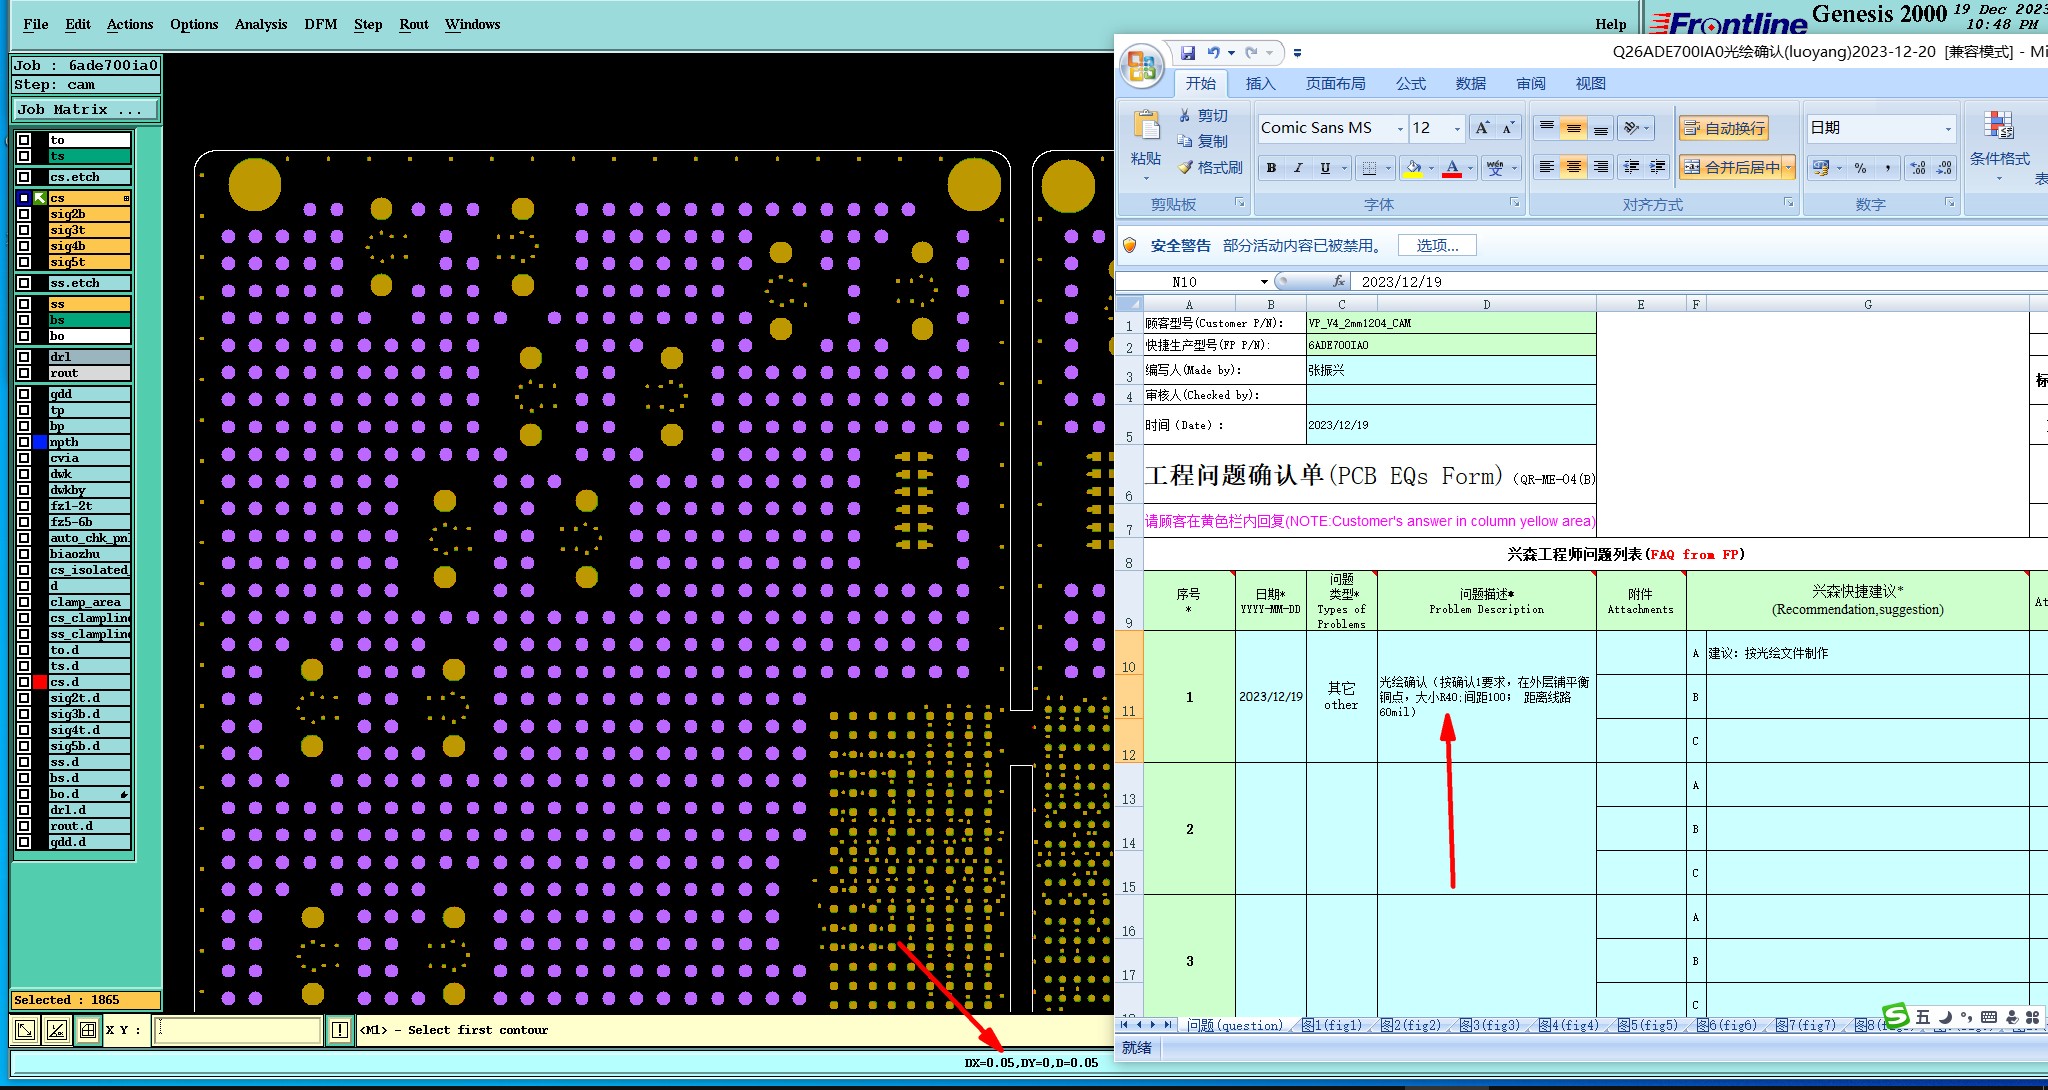This screenshot has height=1090, width=2048.
Task: Open the Analysis menu in Genesis
Action: 261,24
